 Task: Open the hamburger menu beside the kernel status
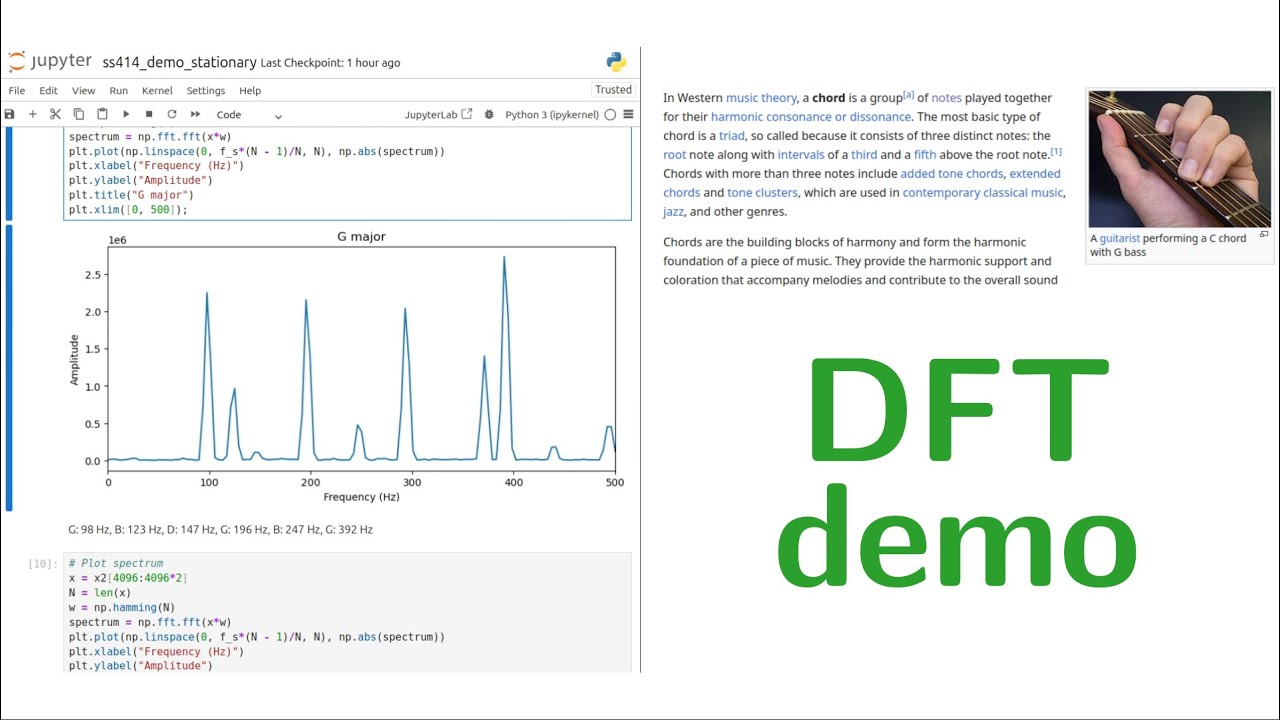click(x=628, y=115)
